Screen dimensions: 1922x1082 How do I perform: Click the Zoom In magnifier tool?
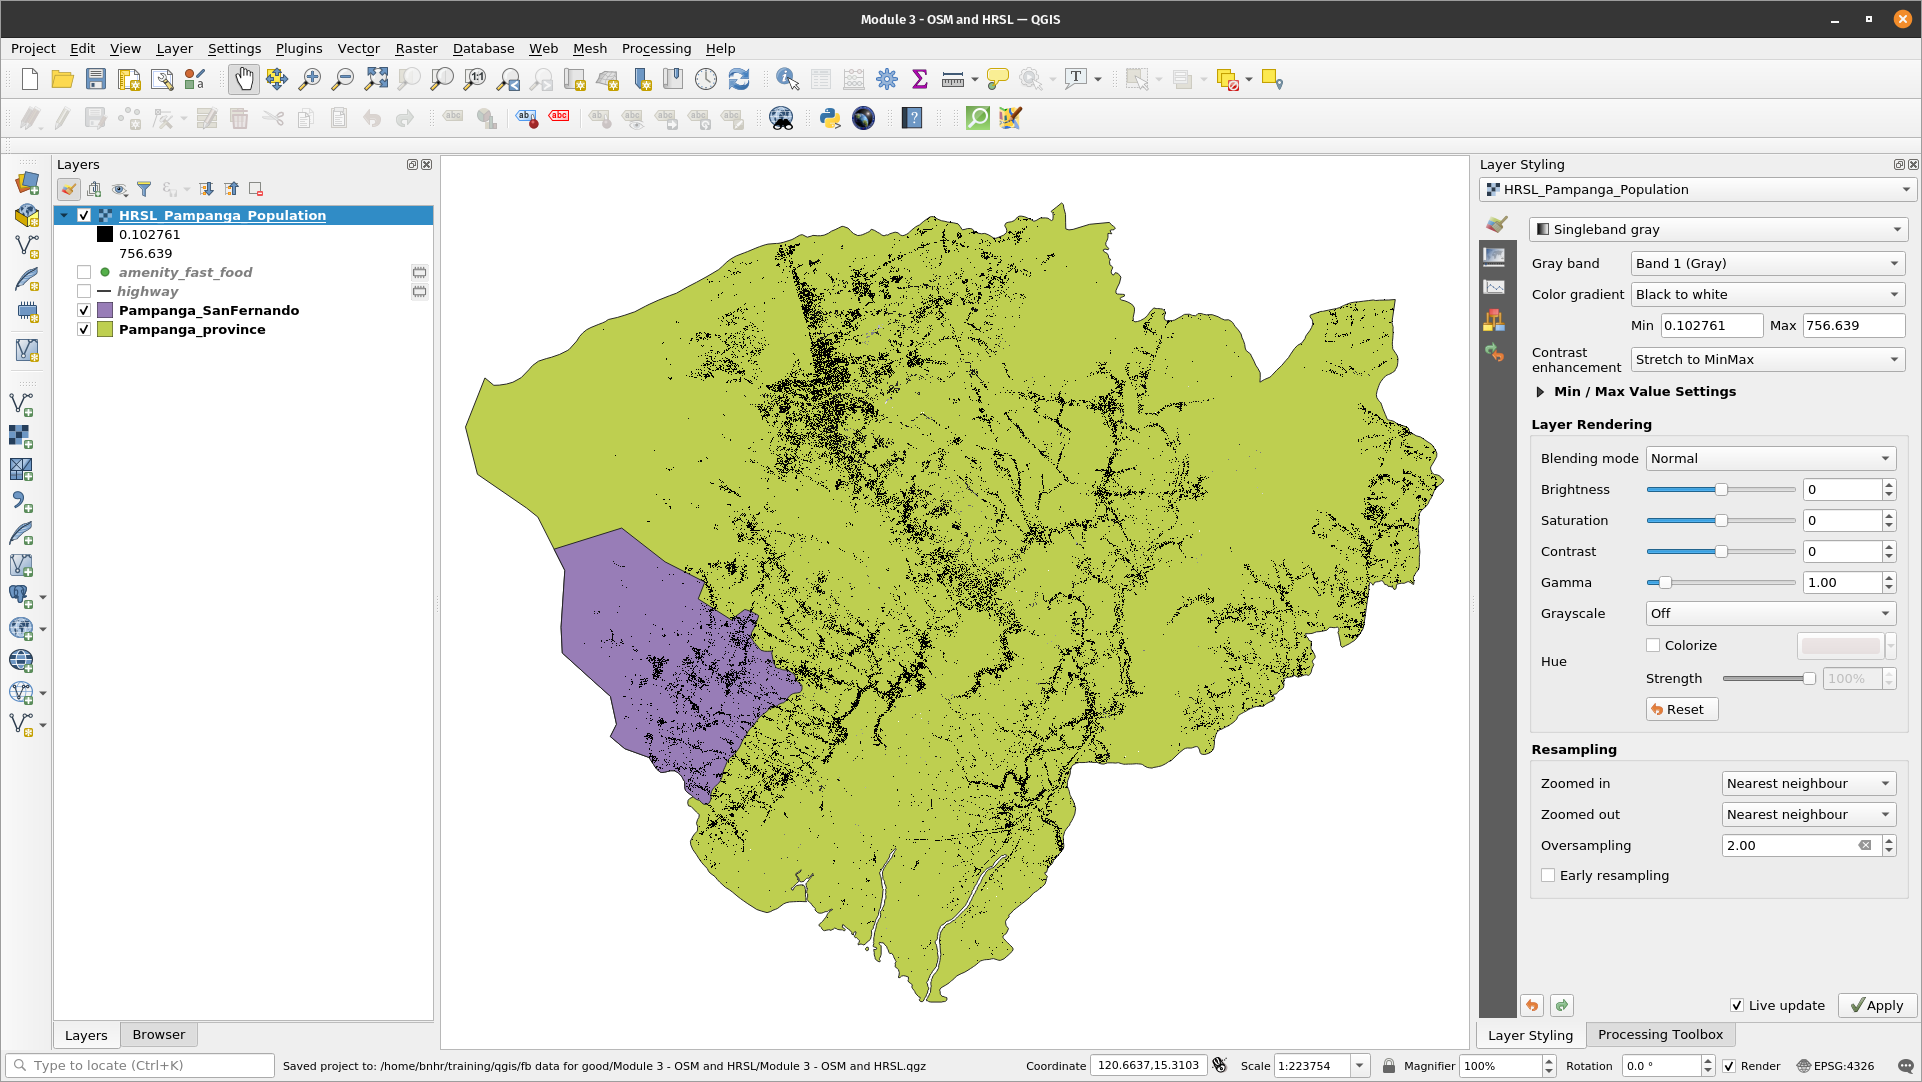tap(310, 79)
